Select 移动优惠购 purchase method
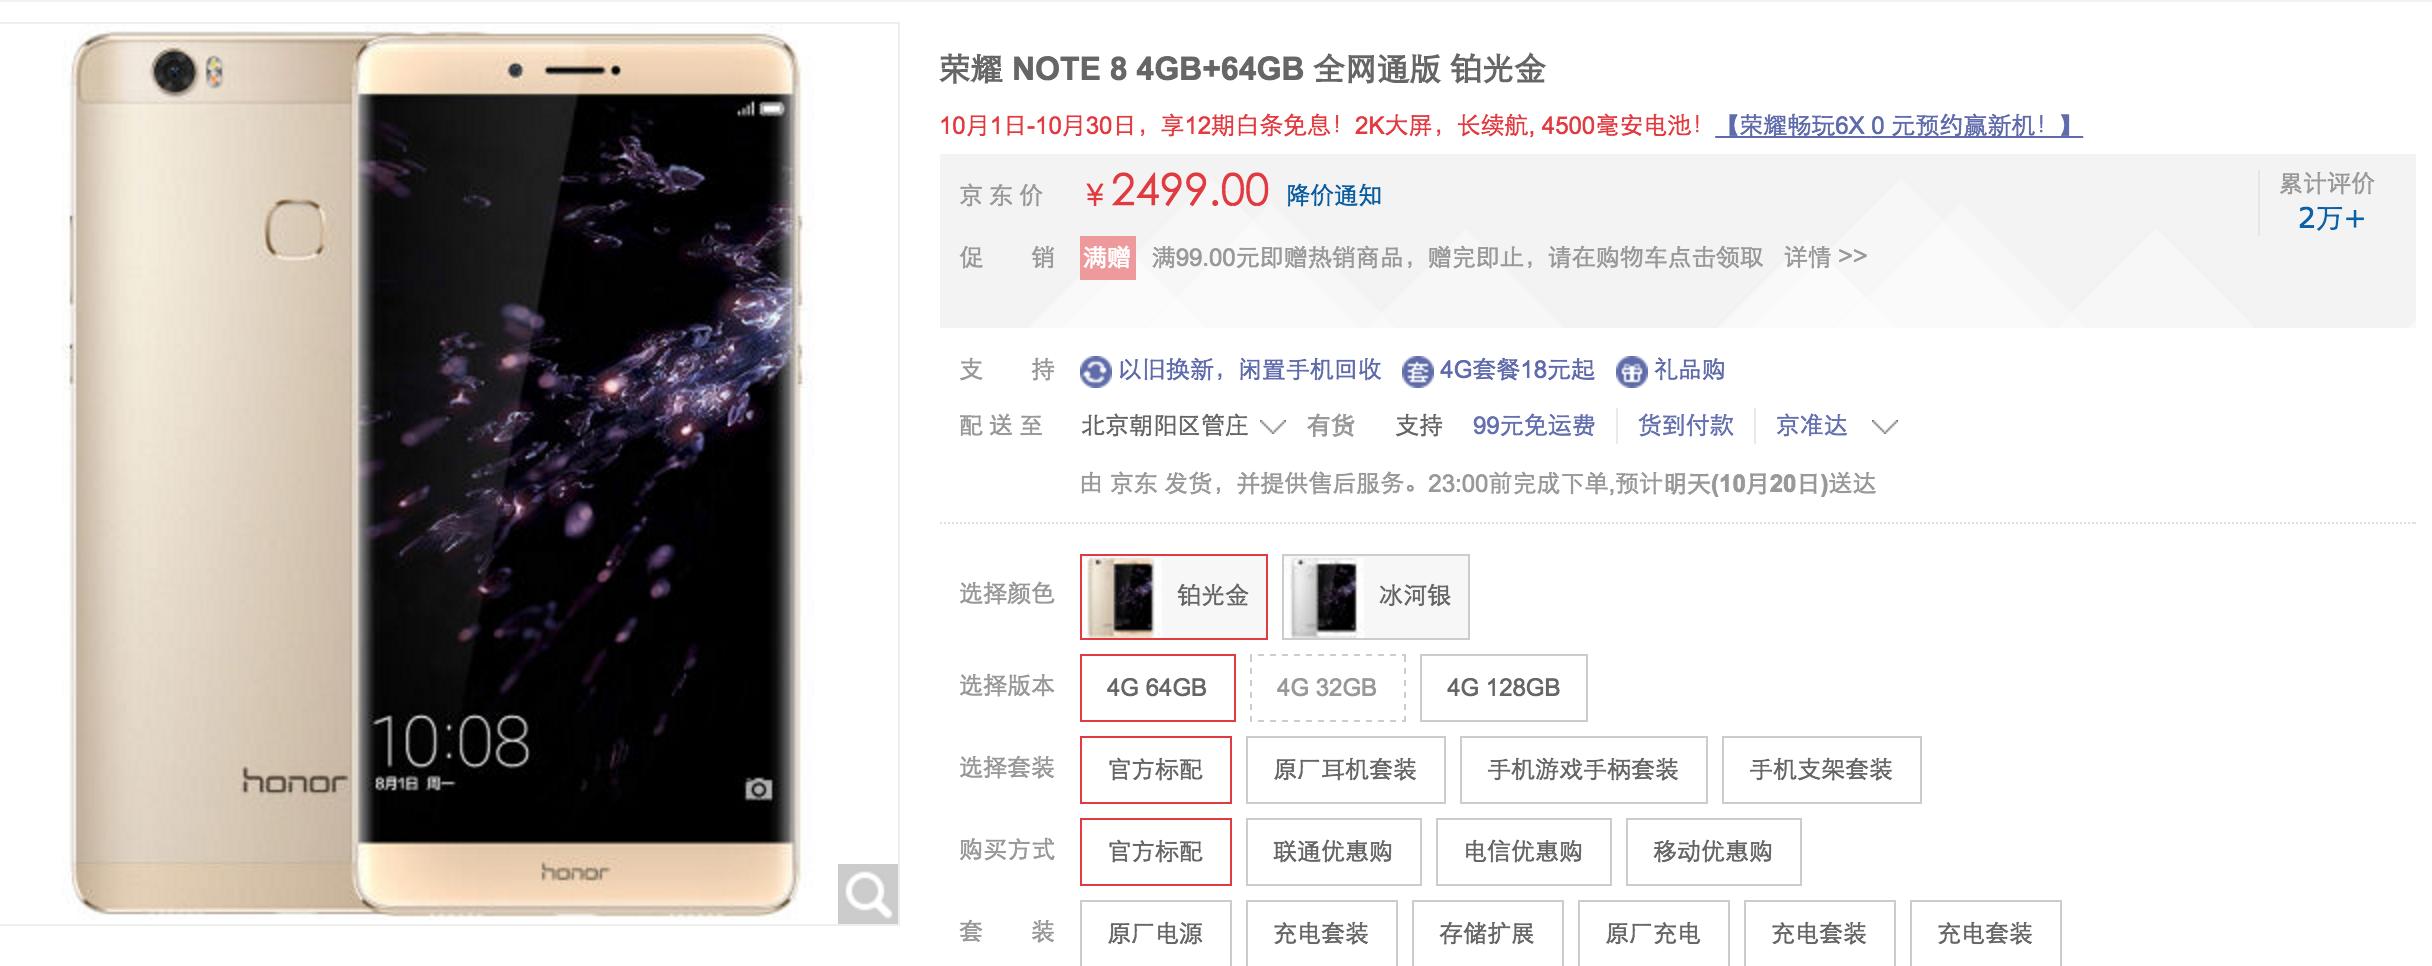Viewport: 2432px width, 966px height. pyautogui.click(x=1713, y=852)
